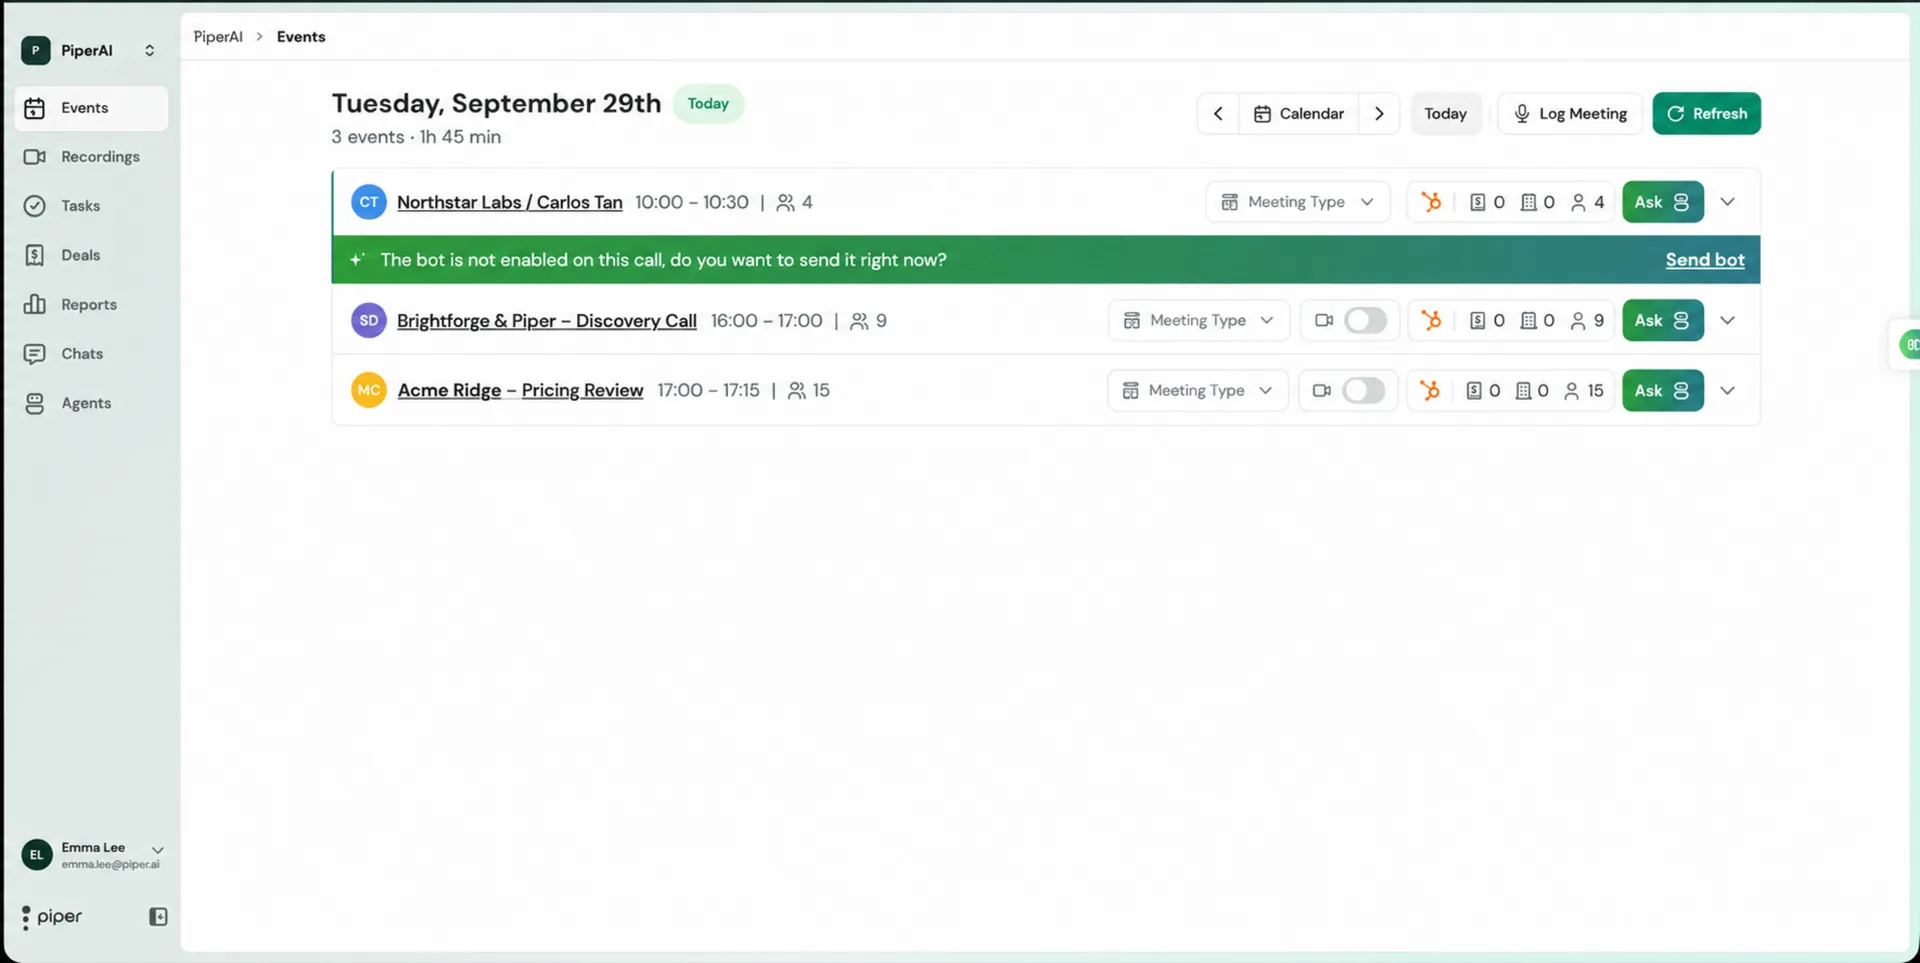Open the Deals section
1920x963 pixels.
point(91,255)
